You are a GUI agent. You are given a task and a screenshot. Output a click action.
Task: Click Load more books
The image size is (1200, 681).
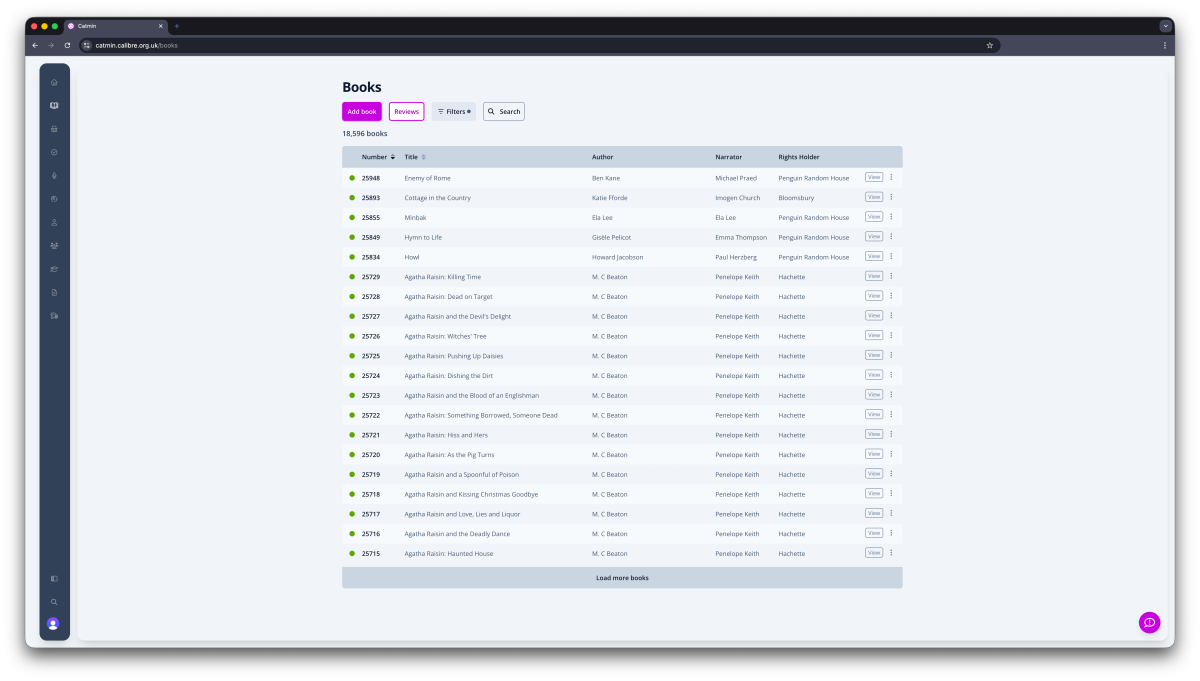622,578
